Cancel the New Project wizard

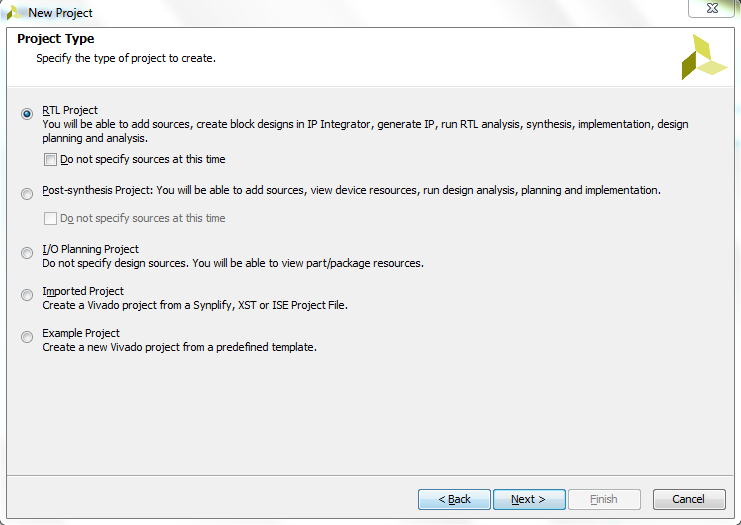[x=689, y=499]
